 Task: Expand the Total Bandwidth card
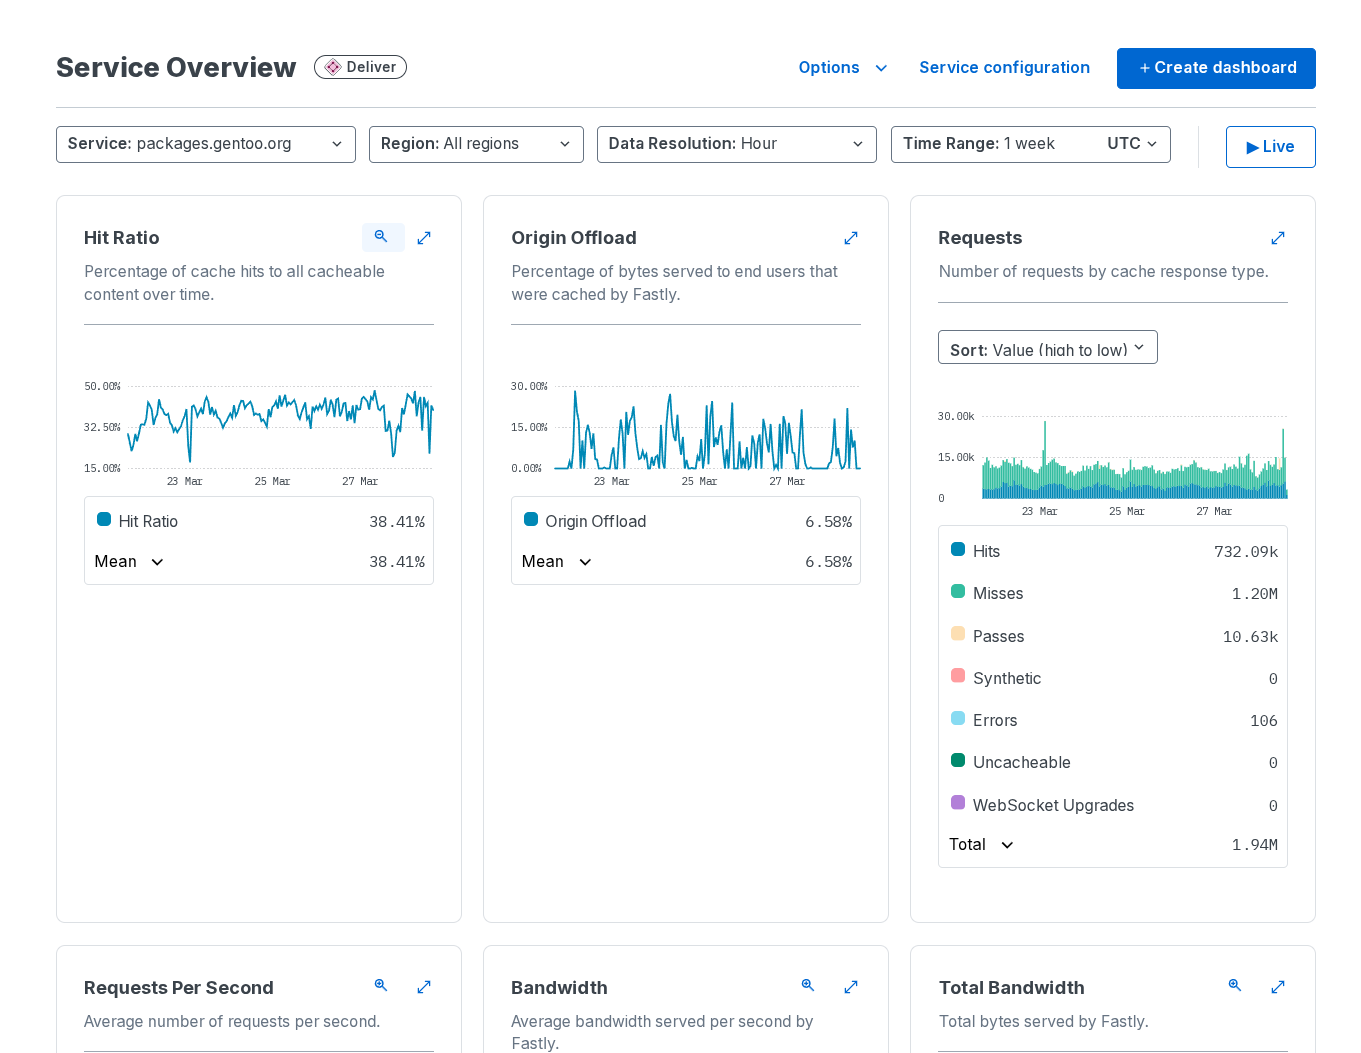[1278, 987]
